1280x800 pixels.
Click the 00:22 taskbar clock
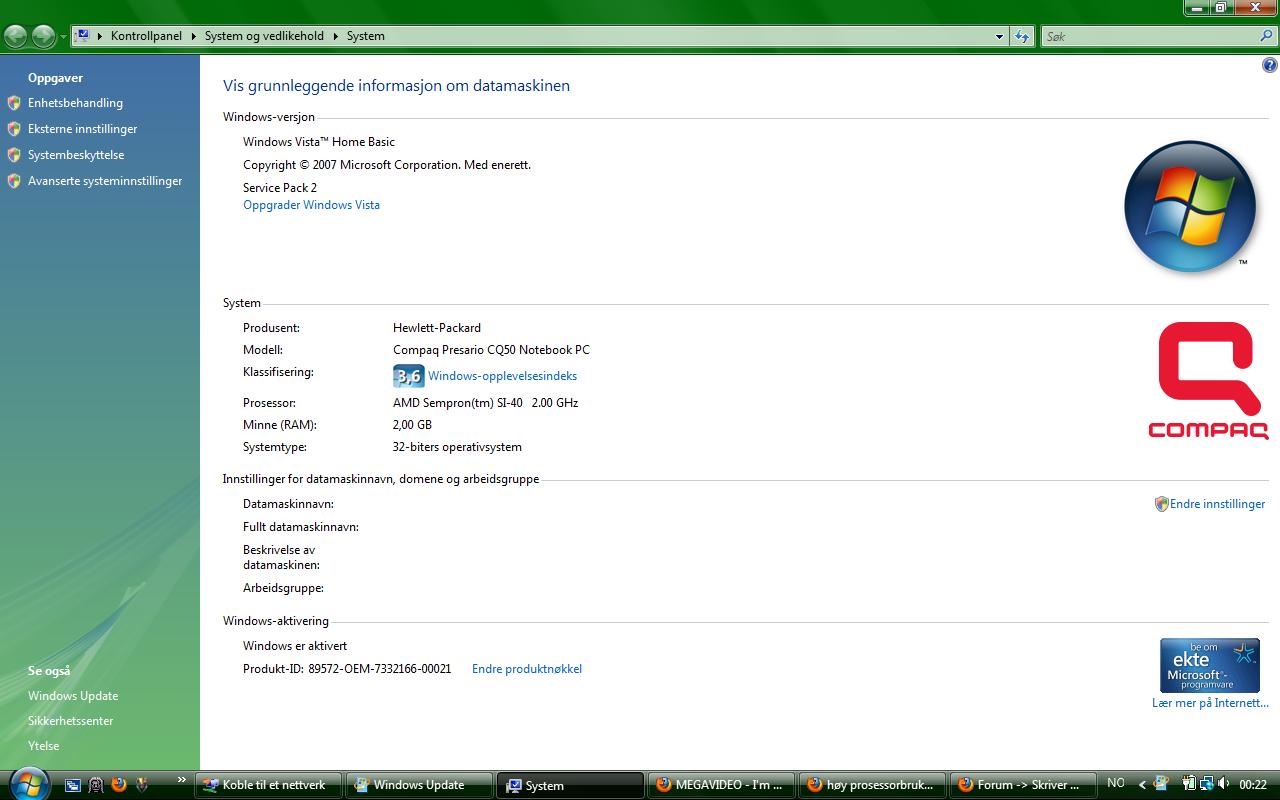point(1253,785)
